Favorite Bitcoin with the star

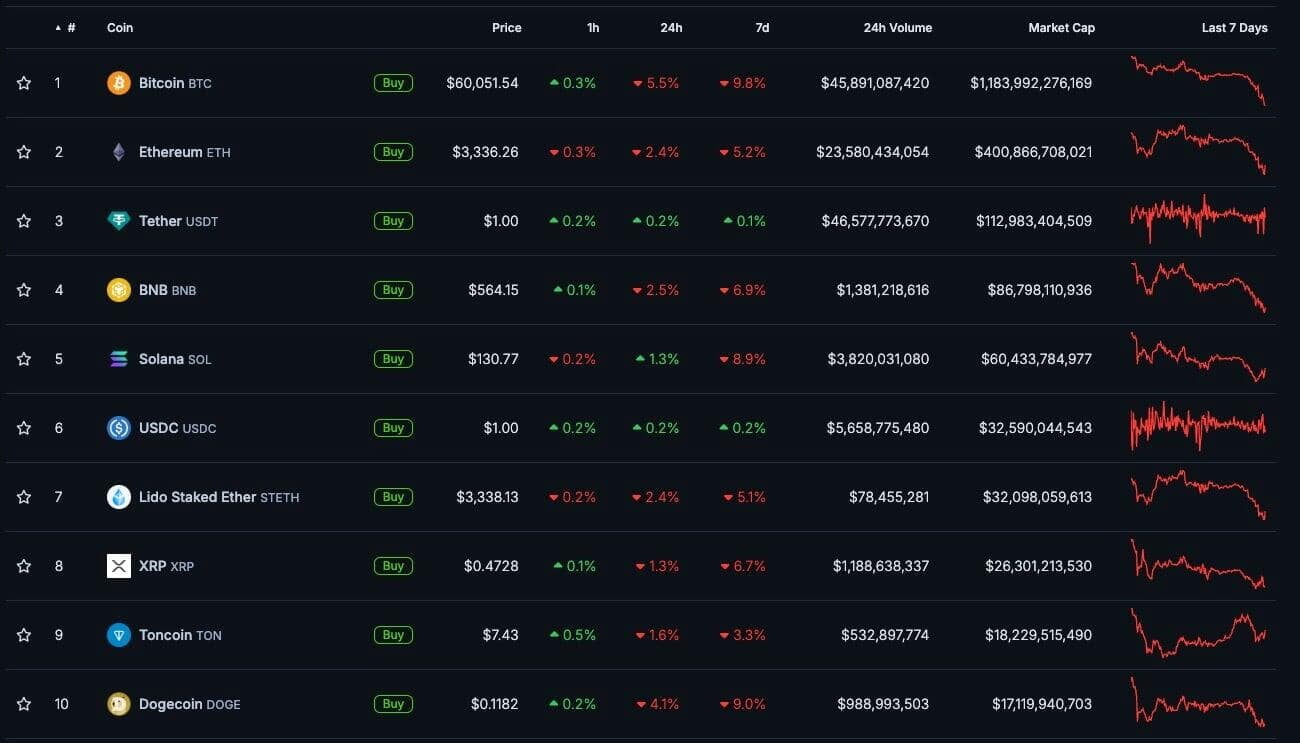click(24, 83)
